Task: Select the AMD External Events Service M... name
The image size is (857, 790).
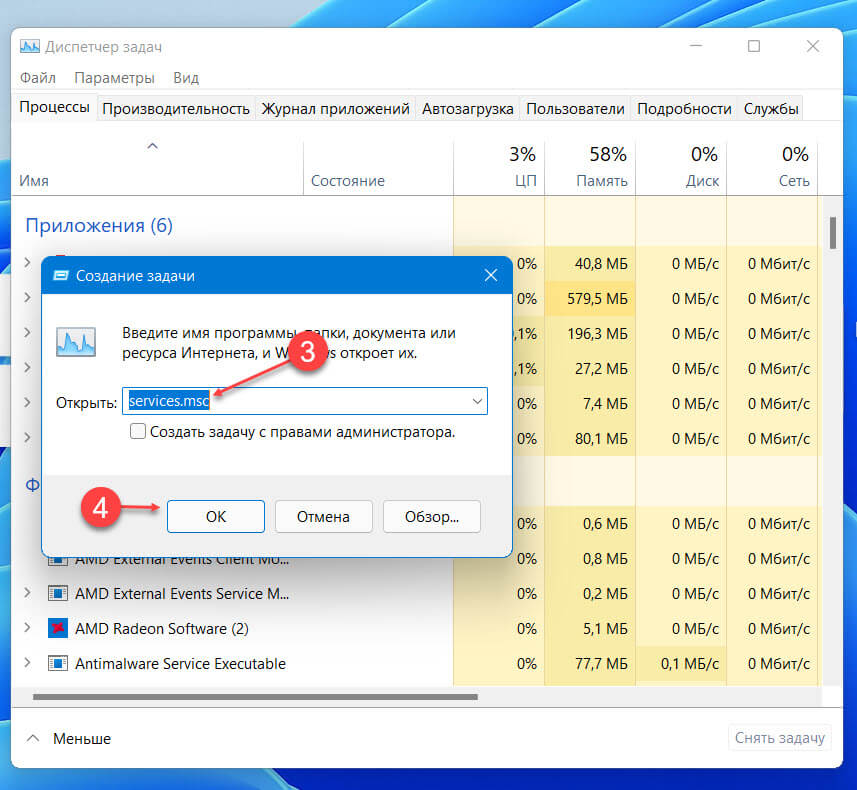Action: (x=182, y=593)
